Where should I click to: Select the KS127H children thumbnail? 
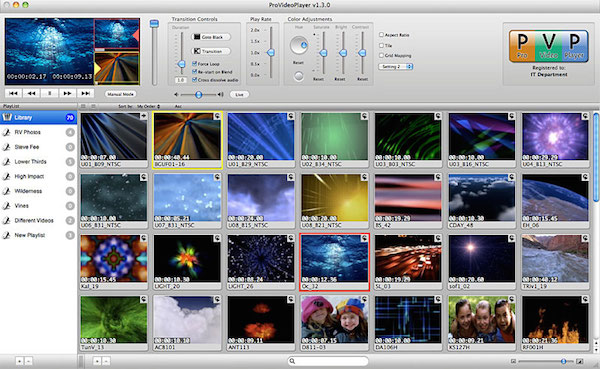(x=481, y=323)
